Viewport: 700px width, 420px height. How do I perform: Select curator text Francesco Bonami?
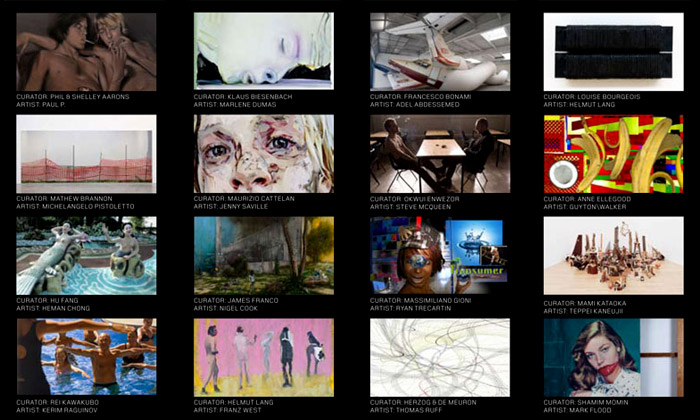(421, 96)
